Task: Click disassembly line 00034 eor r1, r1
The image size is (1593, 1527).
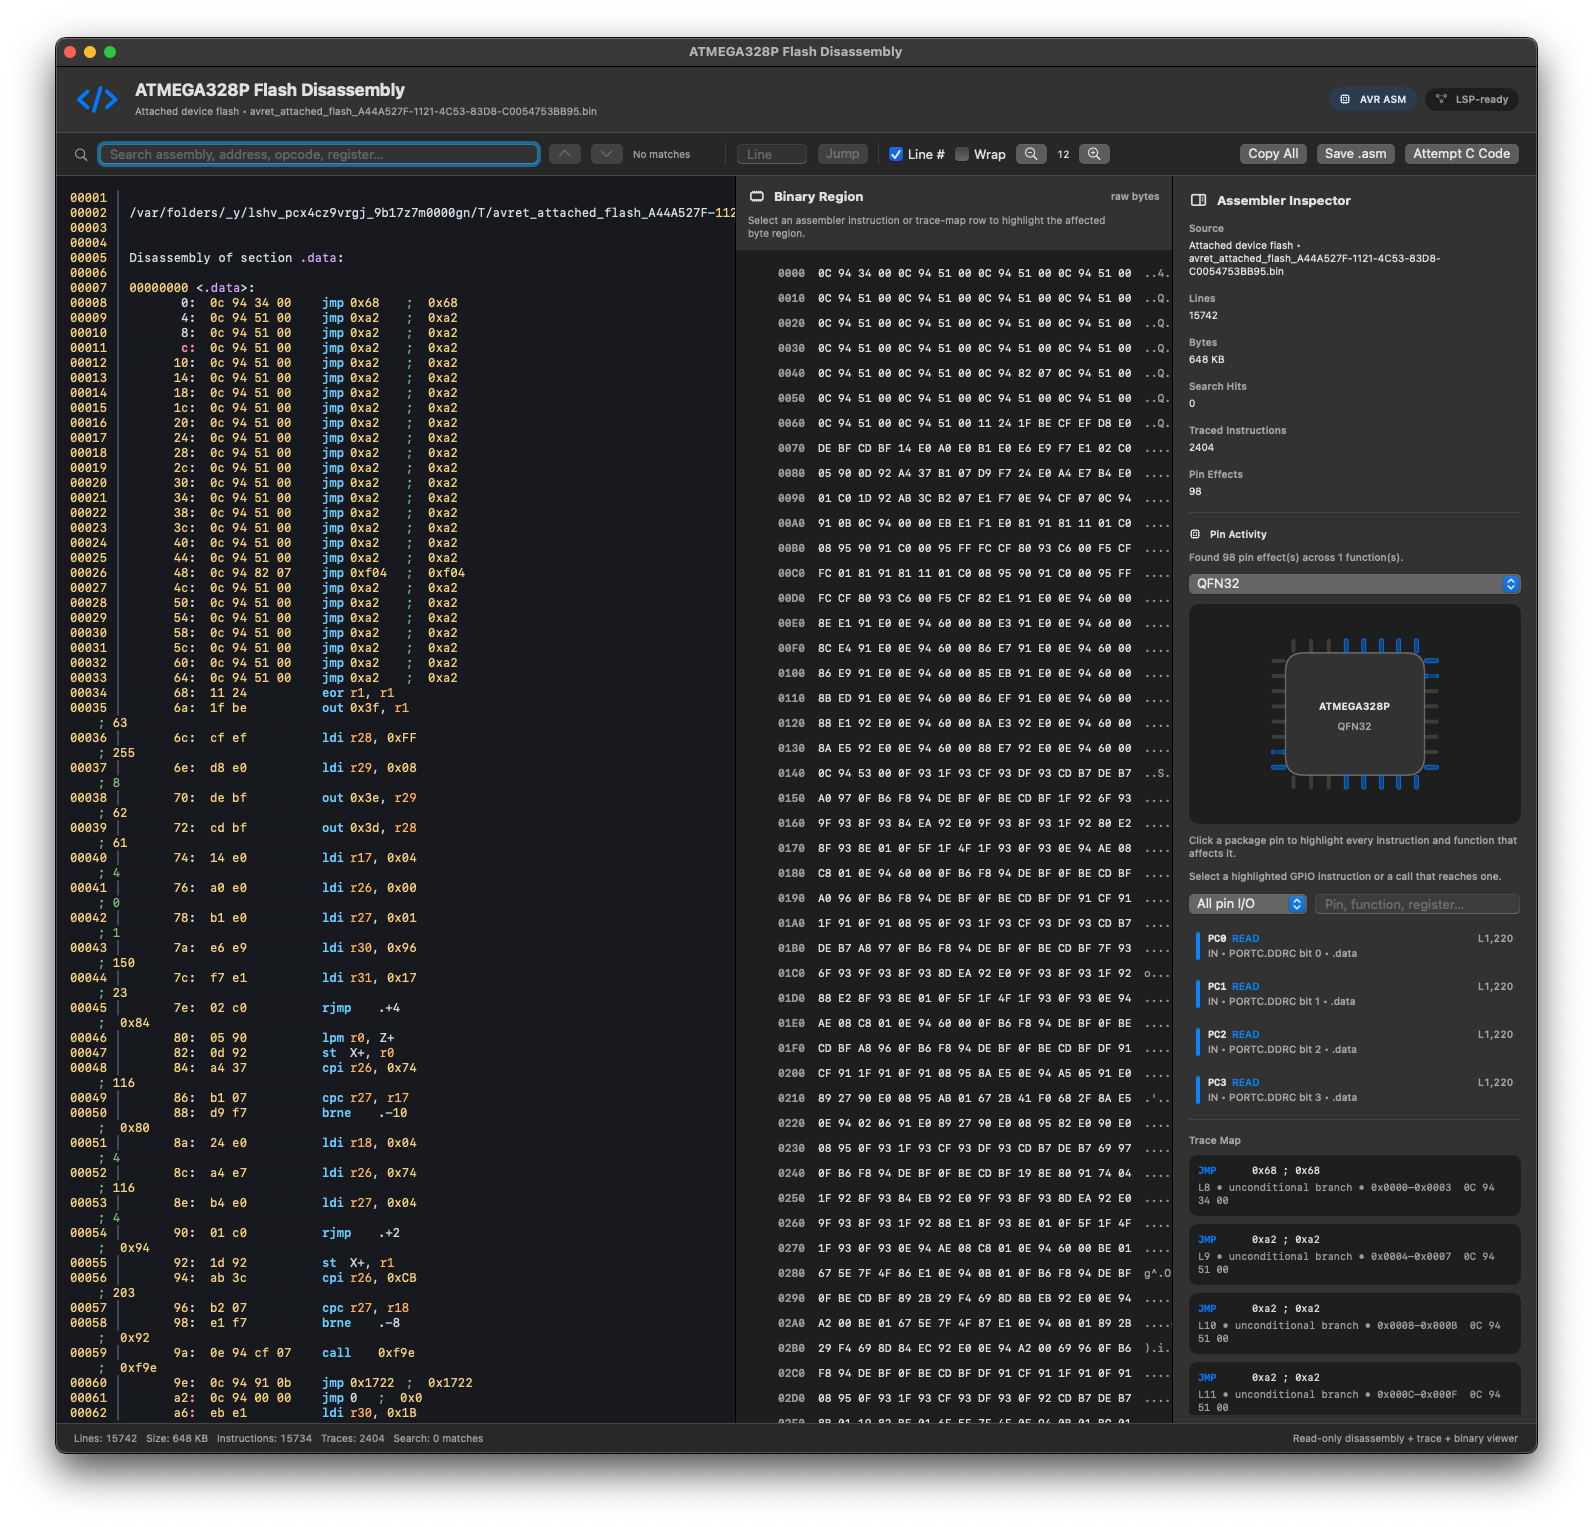Action: (x=233, y=693)
